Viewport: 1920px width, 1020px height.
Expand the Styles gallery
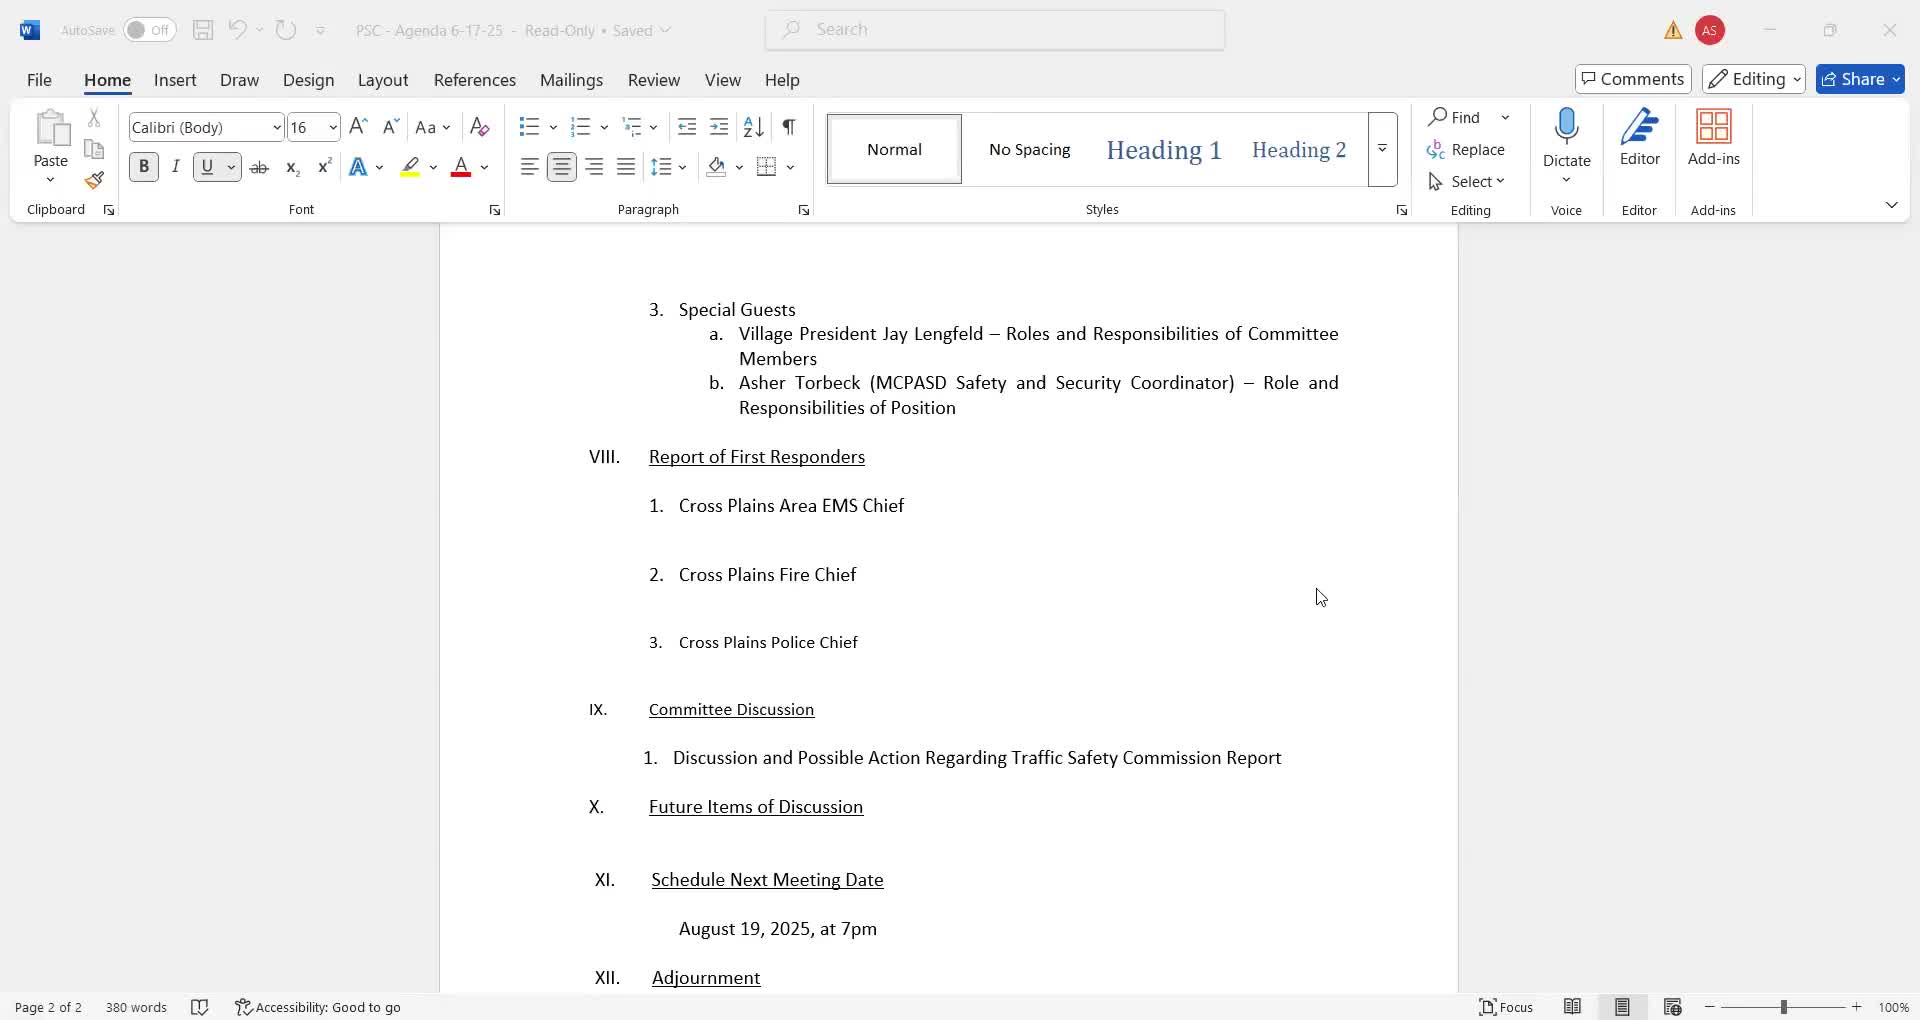[x=1382, y=149]
